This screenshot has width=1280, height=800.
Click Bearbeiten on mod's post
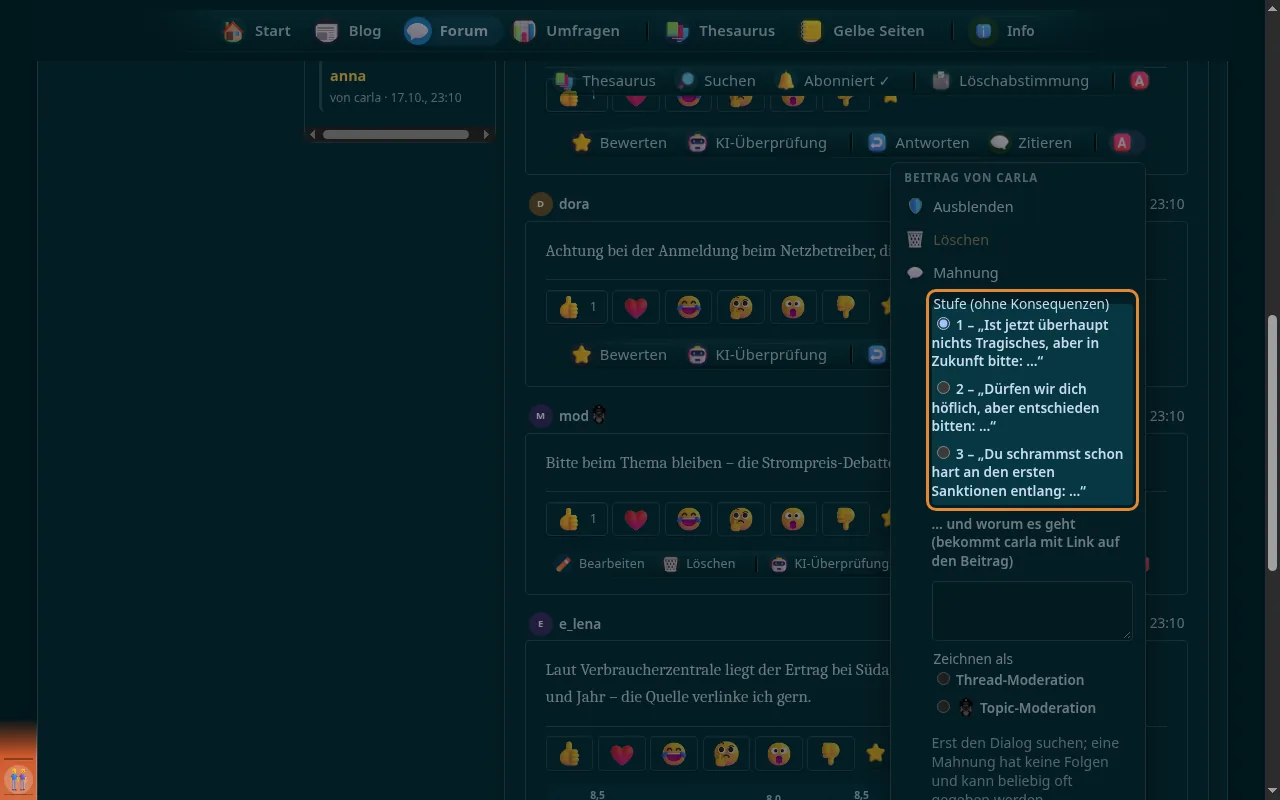[x=600, y=564]
